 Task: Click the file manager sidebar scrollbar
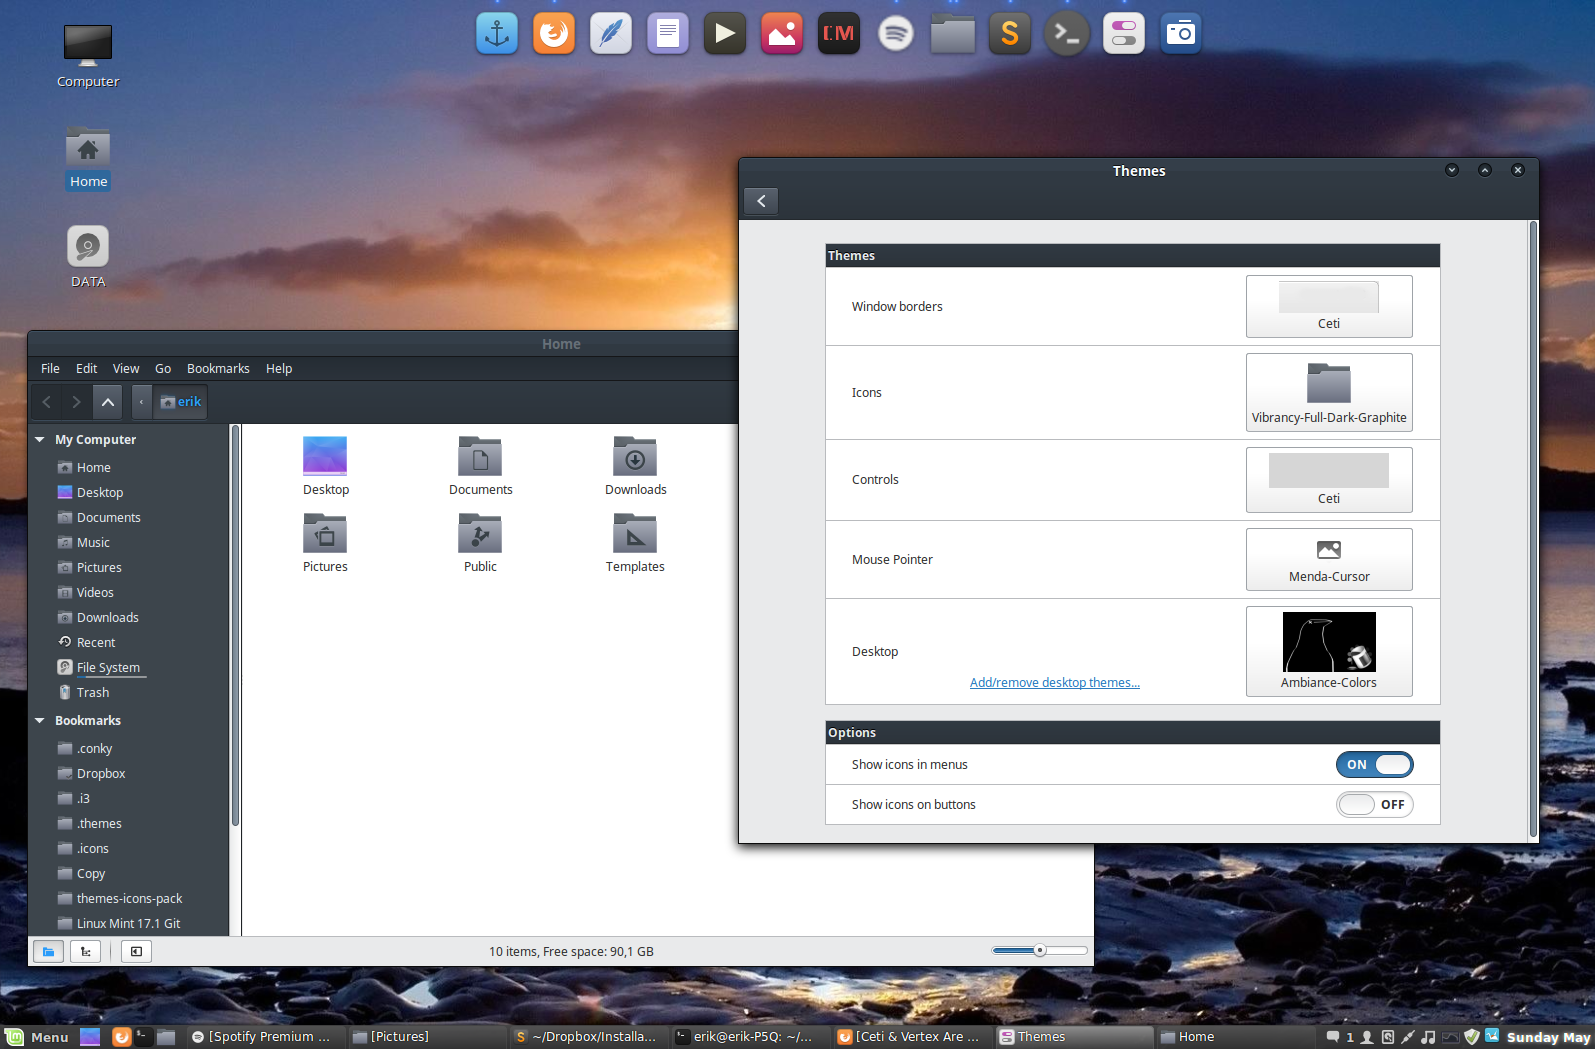click(x=235, y=626)
